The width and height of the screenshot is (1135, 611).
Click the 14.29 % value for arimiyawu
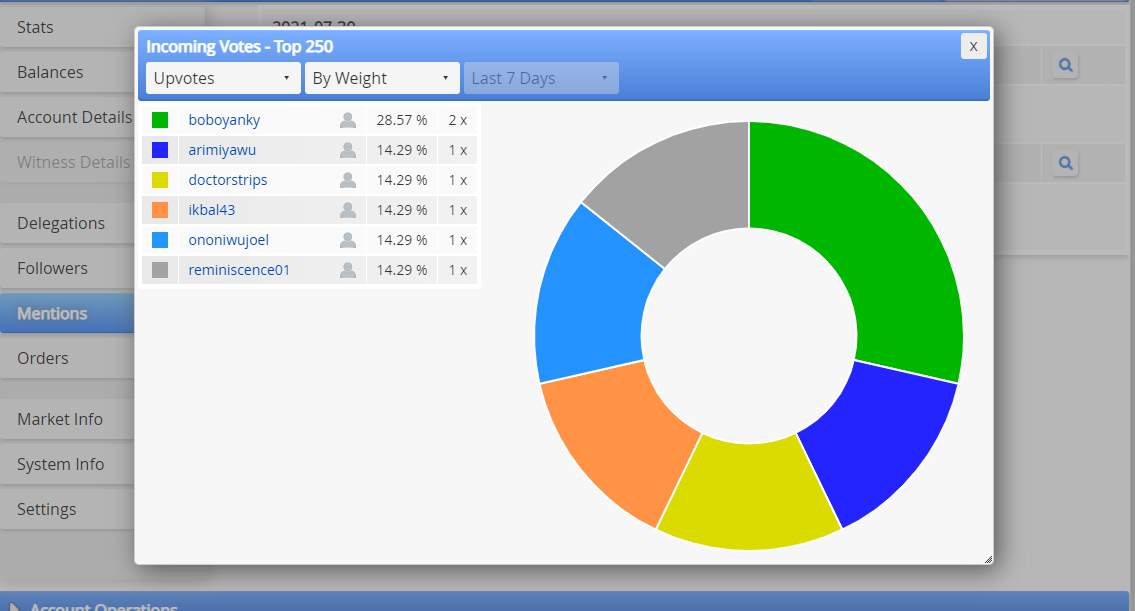(402, 150)
